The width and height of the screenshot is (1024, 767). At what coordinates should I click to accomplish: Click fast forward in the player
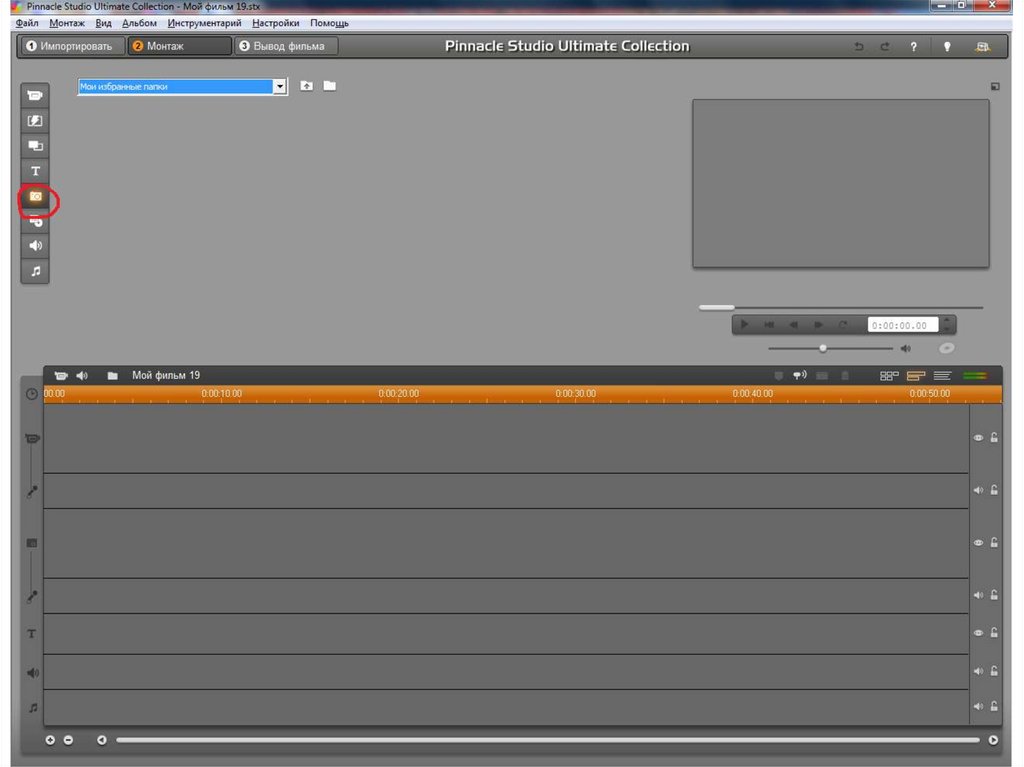(x=818, y=325)
